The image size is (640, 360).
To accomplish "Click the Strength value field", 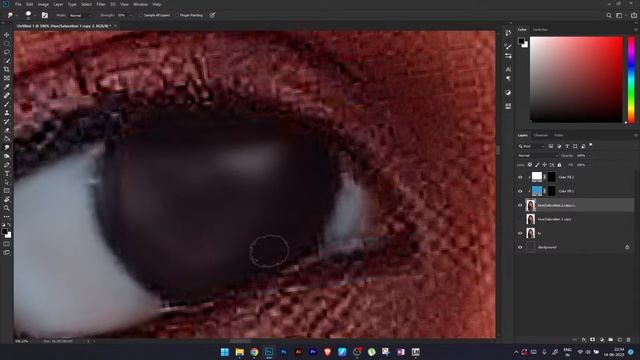I will coord(122,15).
